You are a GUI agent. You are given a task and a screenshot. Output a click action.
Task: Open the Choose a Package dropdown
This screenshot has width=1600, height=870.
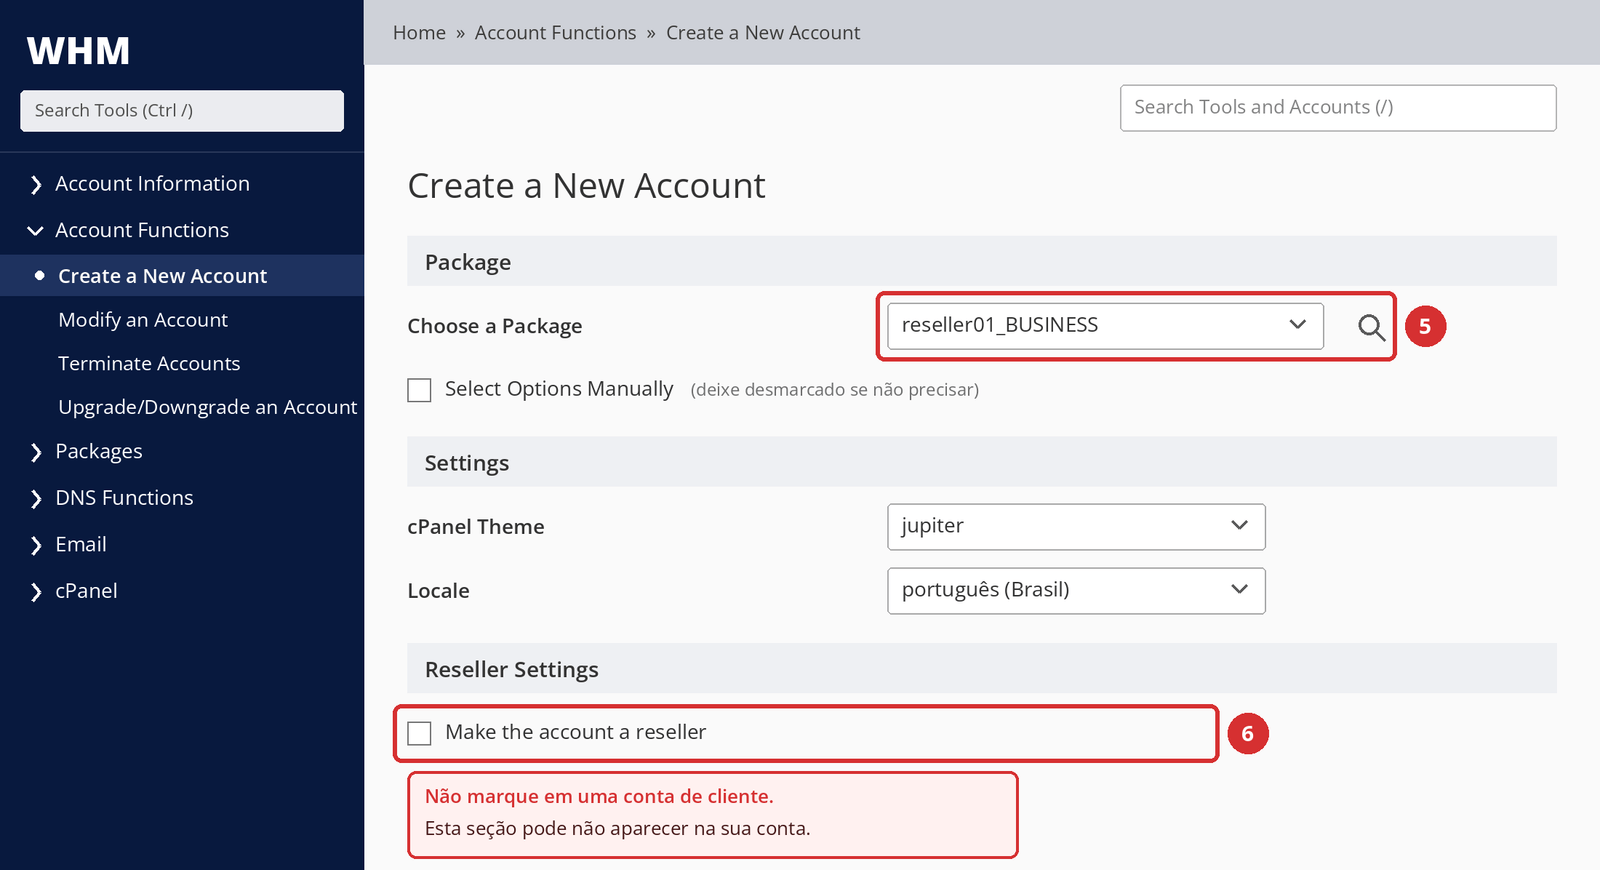click(x=1105, y=326)
